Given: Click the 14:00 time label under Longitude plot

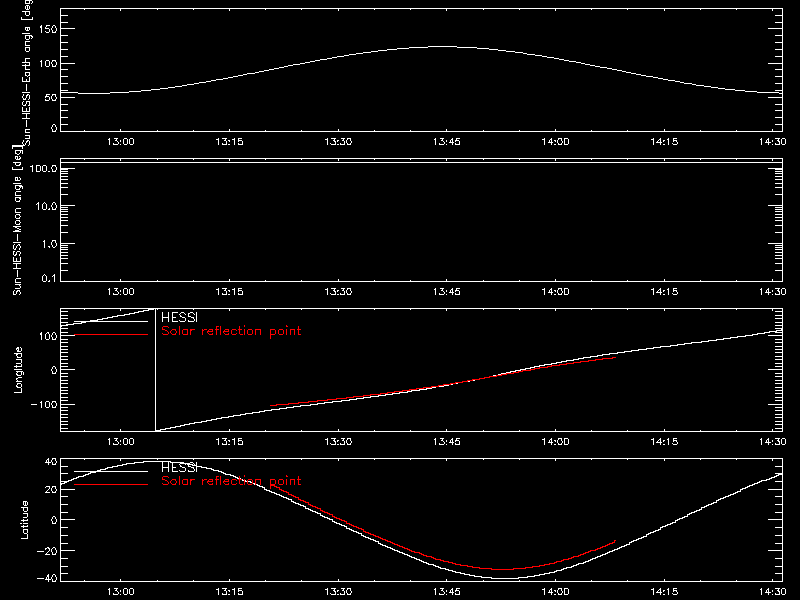Looking at the screenshot, I should pyautogui.click(x=555, y=442).
